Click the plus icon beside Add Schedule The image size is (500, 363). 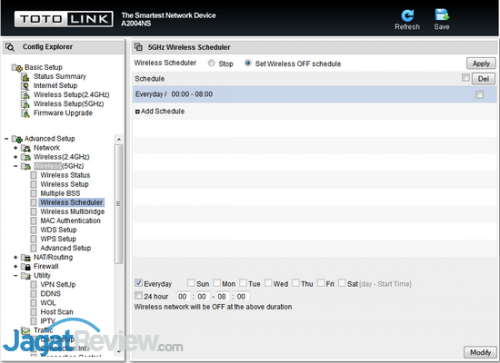[x=137, y=112]
